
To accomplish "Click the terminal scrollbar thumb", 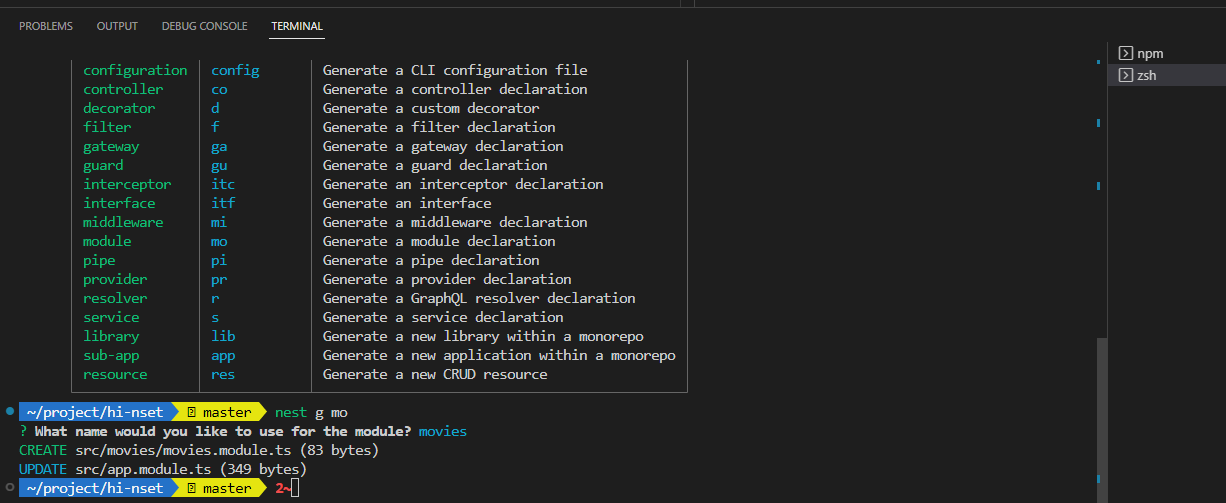I will 1102,419.
